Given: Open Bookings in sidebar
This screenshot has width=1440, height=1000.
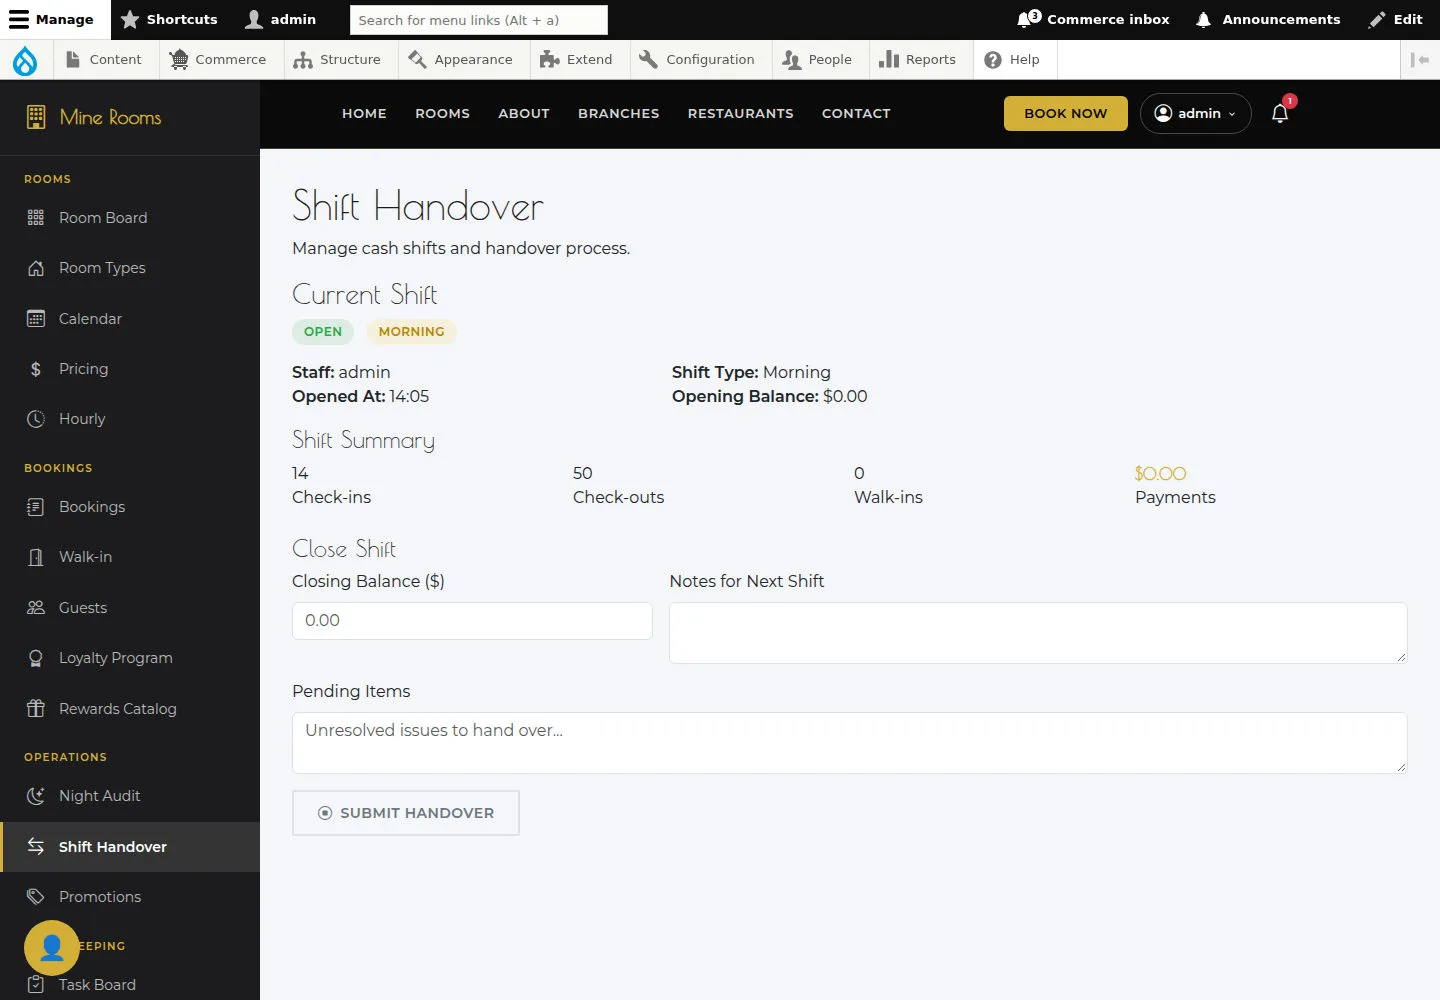Looking at the screenshot, I should coord(130,507).
